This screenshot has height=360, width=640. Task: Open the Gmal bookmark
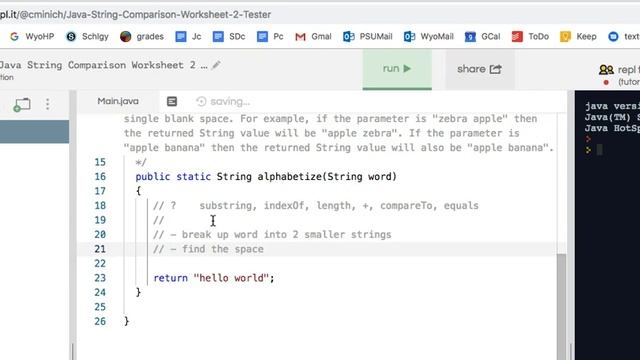(x=313, y=37)
